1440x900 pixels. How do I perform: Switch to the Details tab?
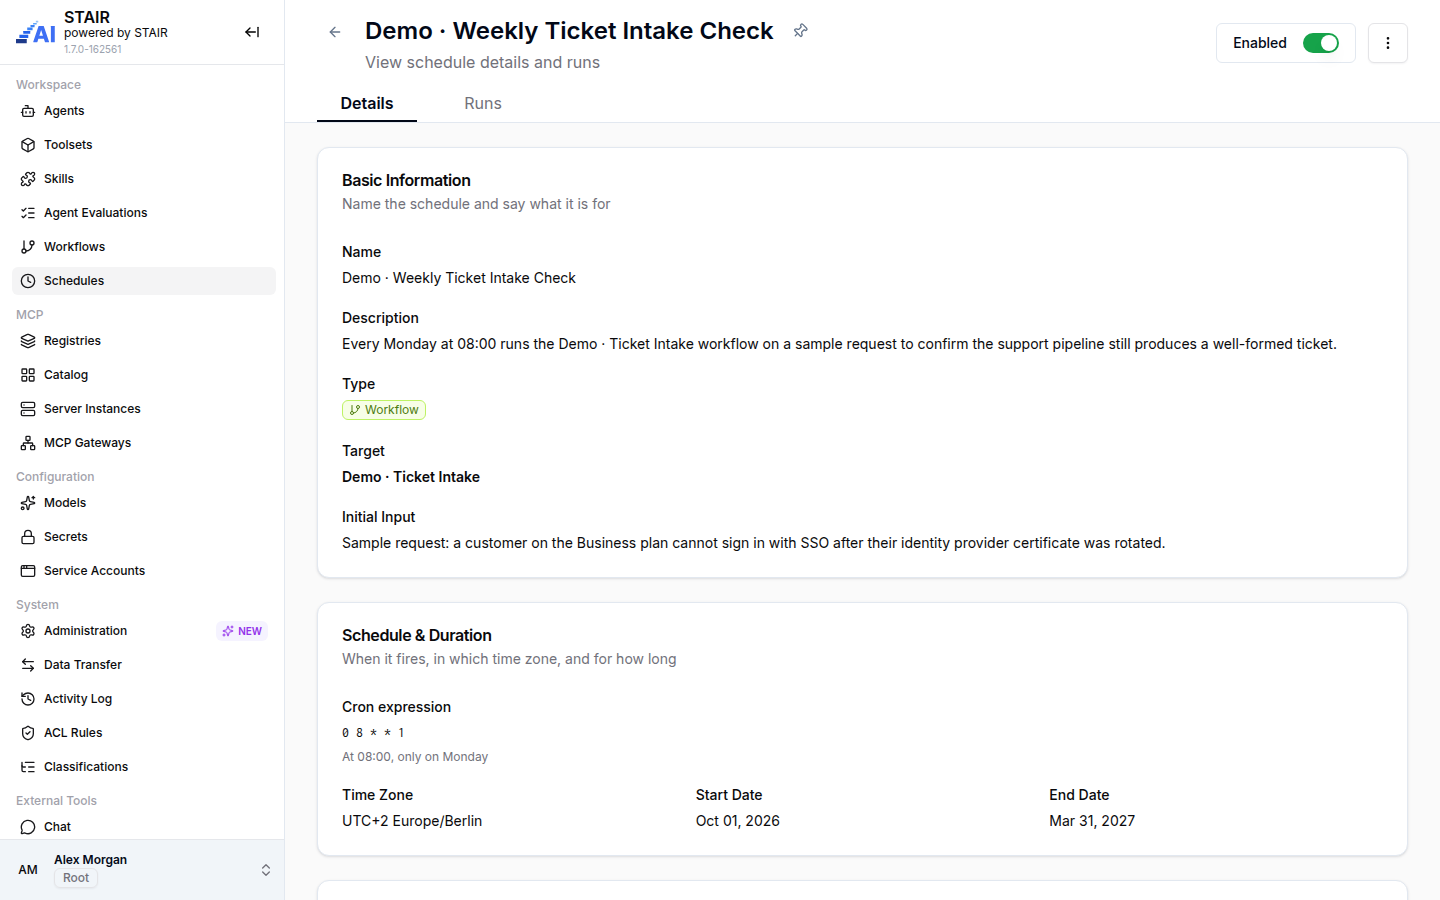coord(367,103)
